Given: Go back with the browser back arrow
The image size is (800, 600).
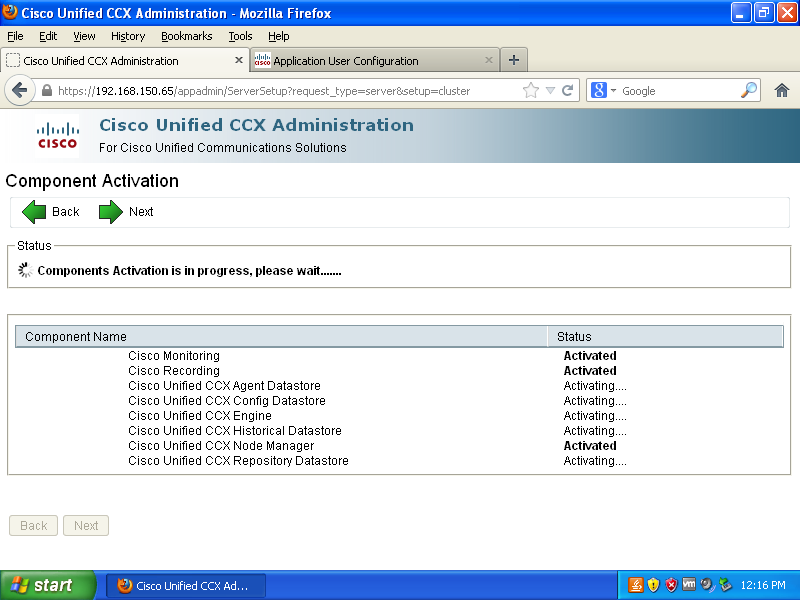Looking at the screenshot, I should click(x=19, y=91).
